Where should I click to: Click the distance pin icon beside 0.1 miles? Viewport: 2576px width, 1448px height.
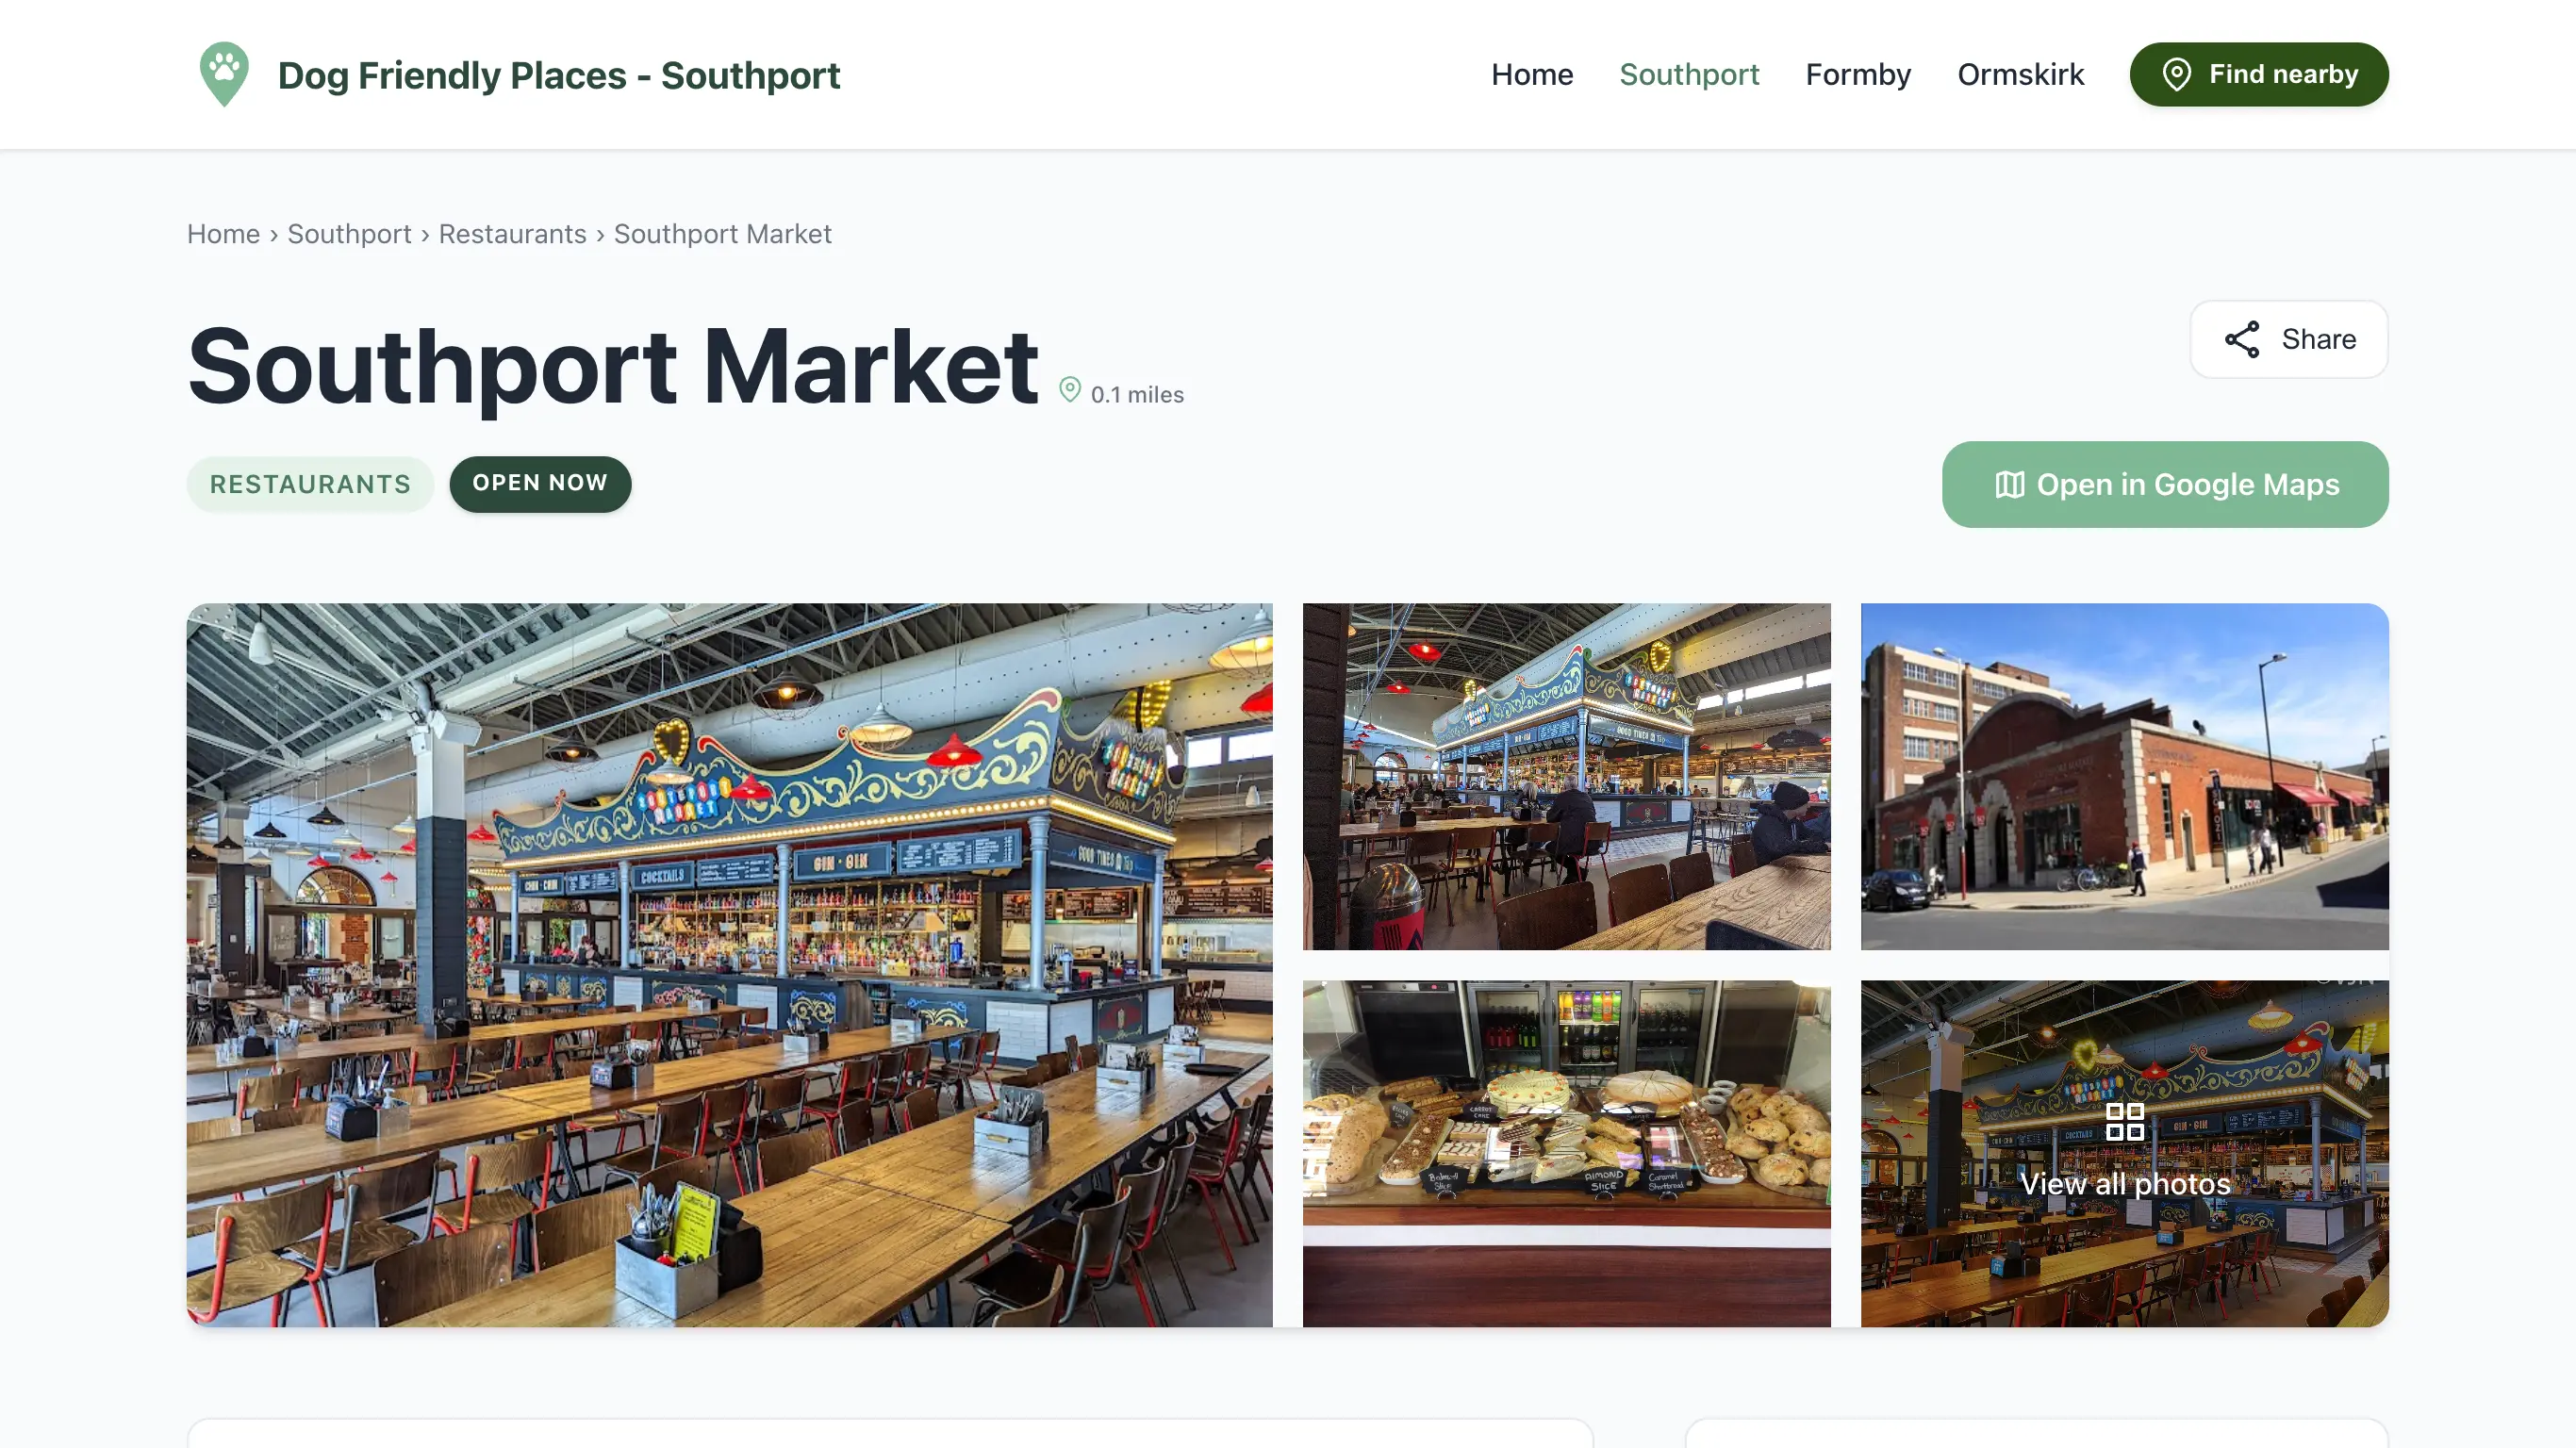pos(1069,390)
